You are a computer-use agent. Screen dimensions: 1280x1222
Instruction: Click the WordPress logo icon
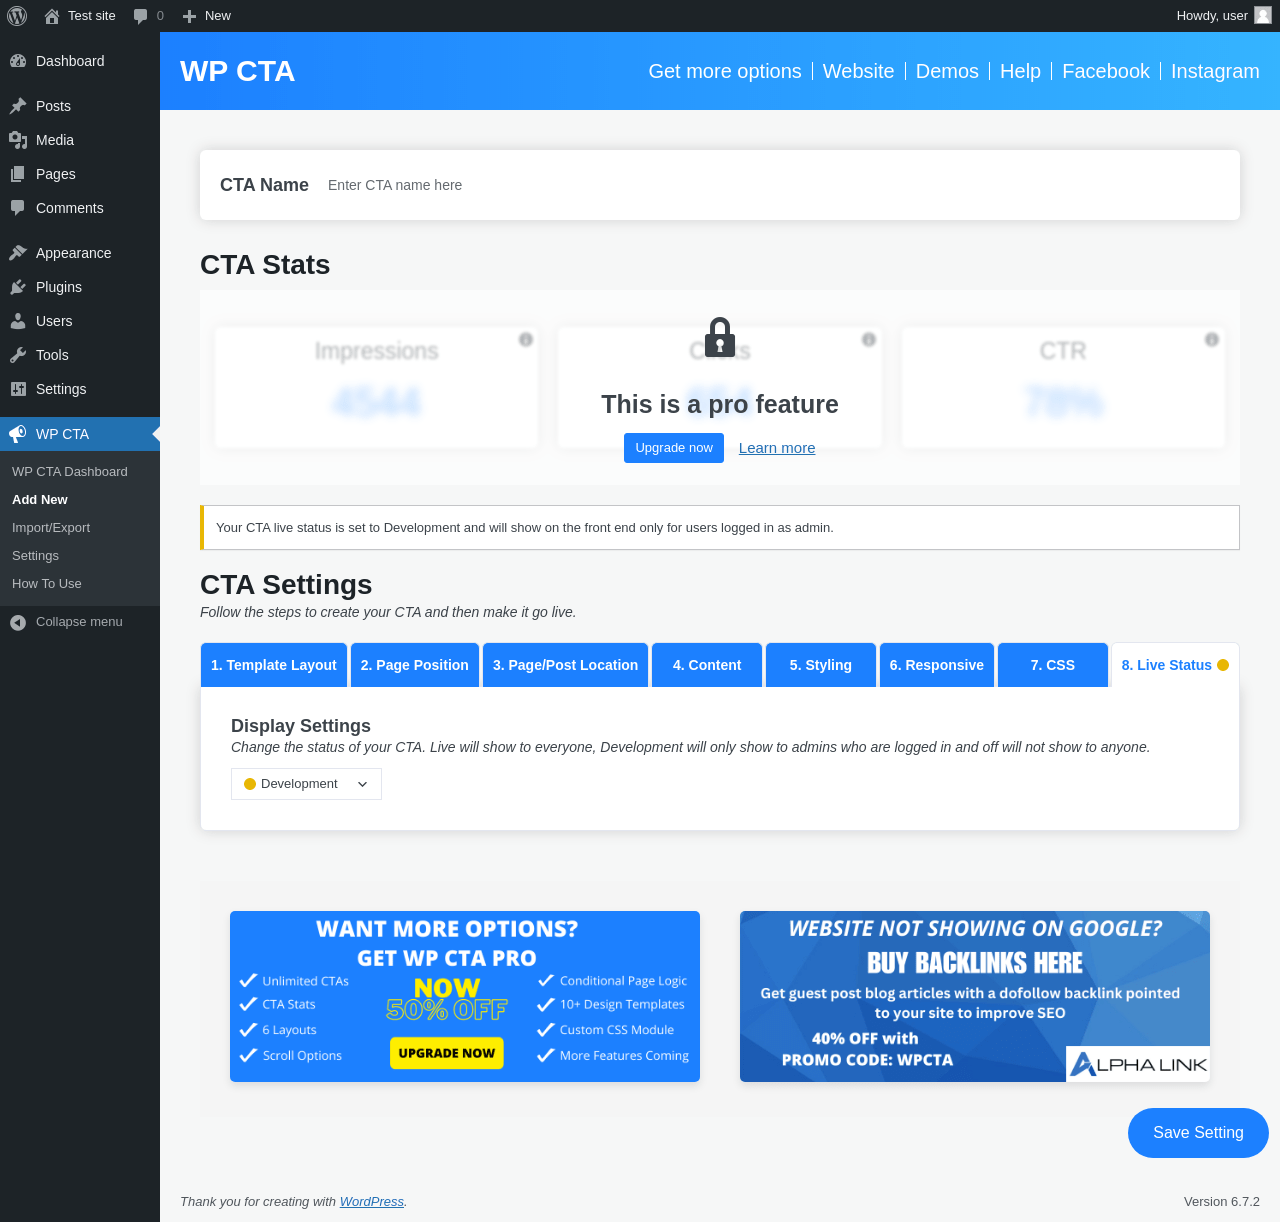pos(17,16)
